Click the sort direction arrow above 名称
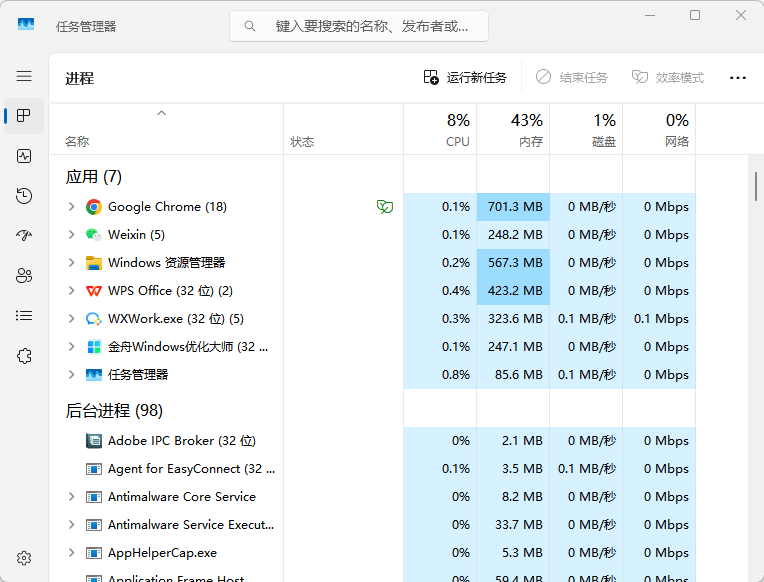Viewport: 764px width, 582px height. tap(161, 113)
